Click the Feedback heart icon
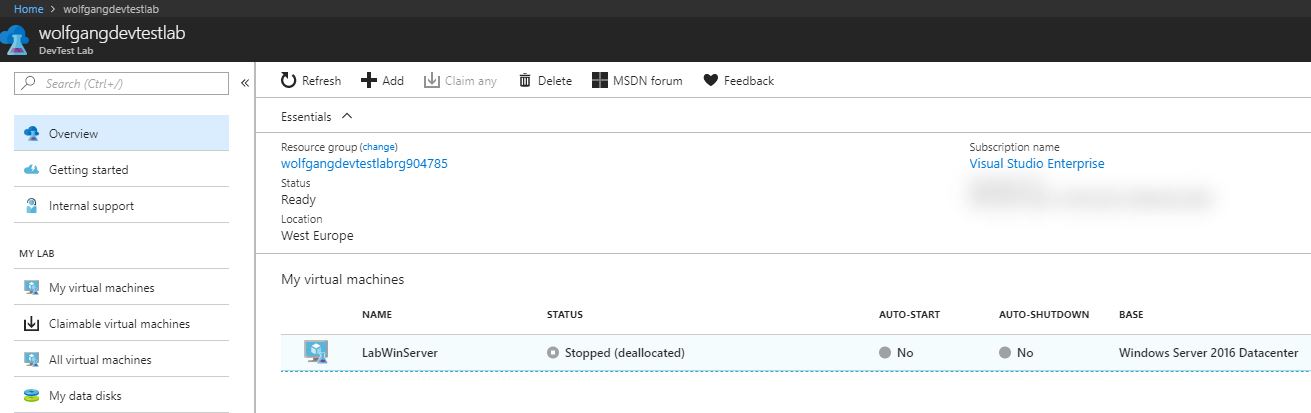 pos(711,80)
